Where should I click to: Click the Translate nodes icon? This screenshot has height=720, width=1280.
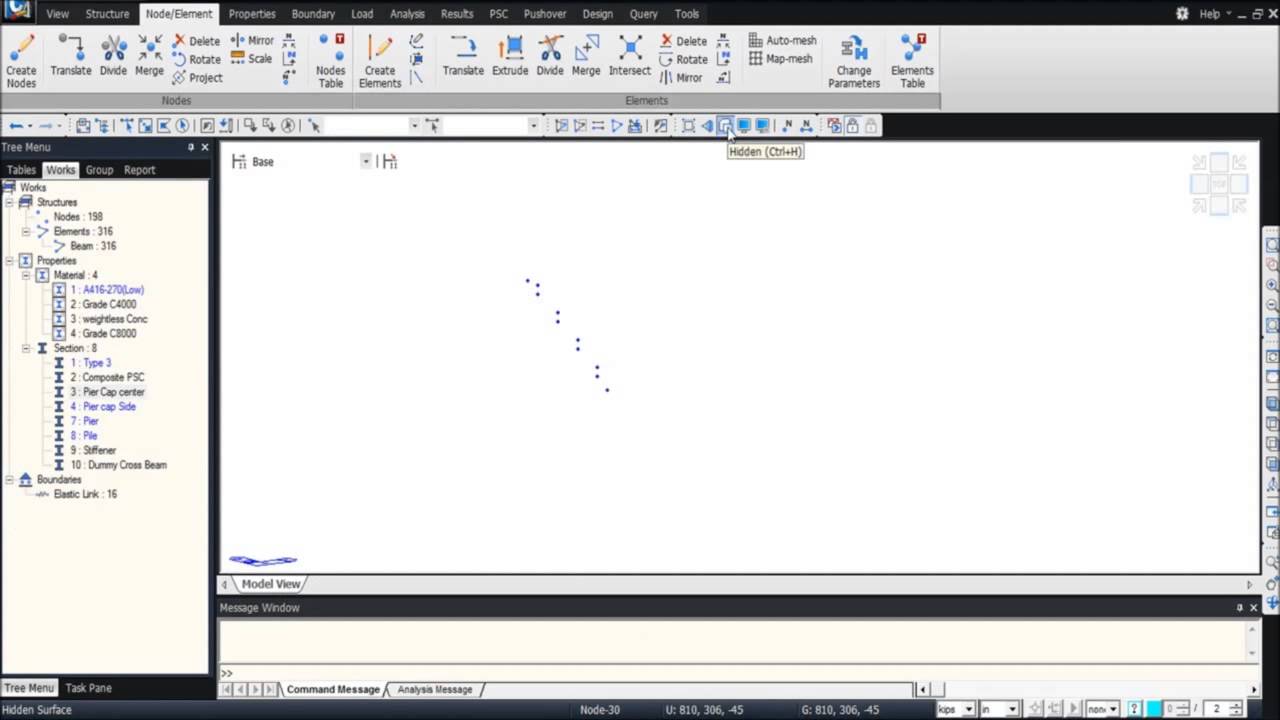pyautogui.click(x=70, y=56)
